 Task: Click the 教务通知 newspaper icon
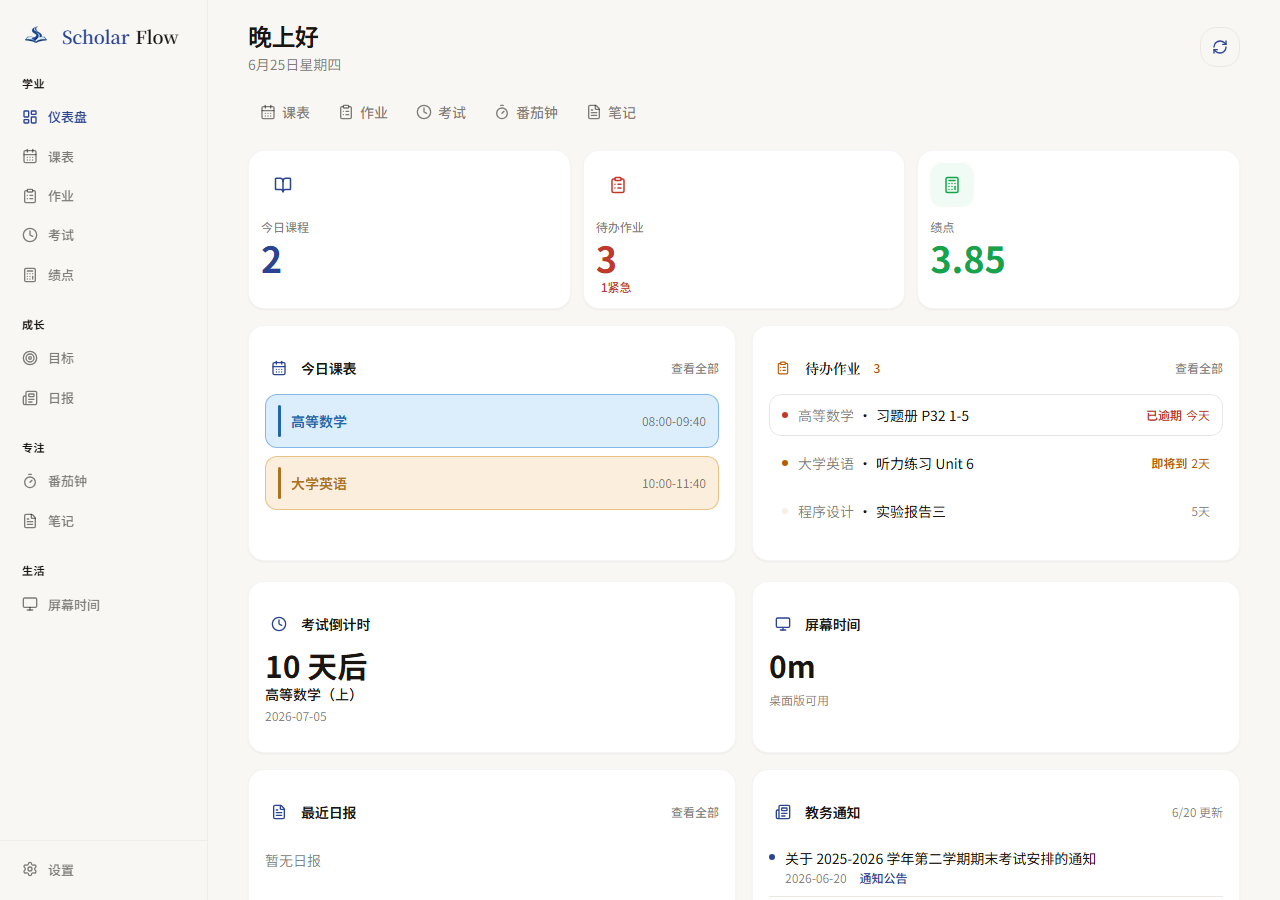(783, 812)
